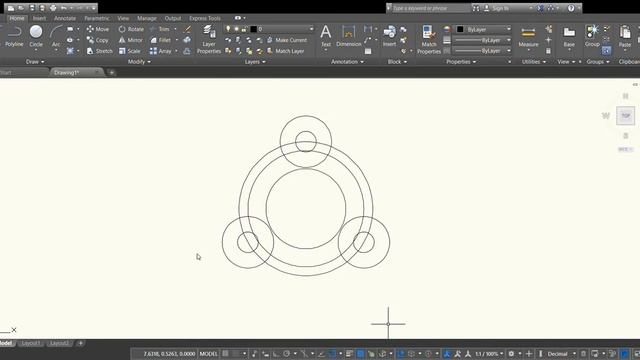Click the coordinates readout in status bar
The width and height of the screenshot is (640, 360).
pos(169,353)
